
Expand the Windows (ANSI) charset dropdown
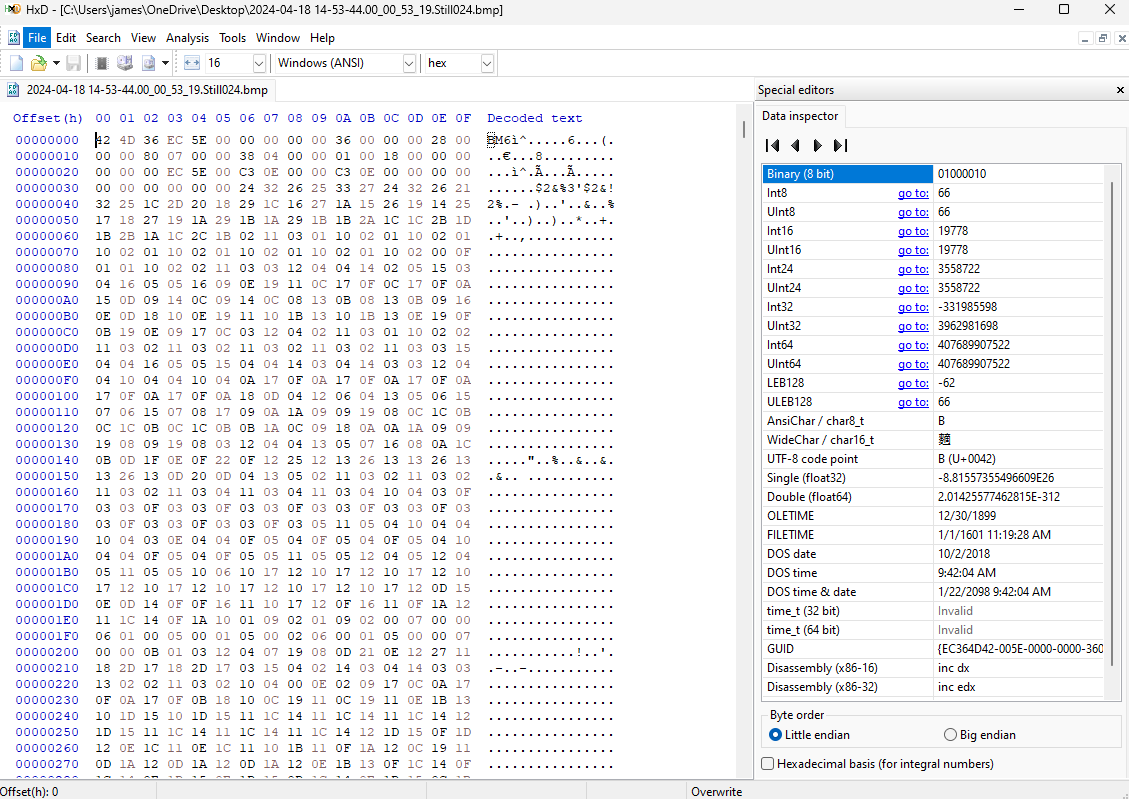click(x=408, y=63)
